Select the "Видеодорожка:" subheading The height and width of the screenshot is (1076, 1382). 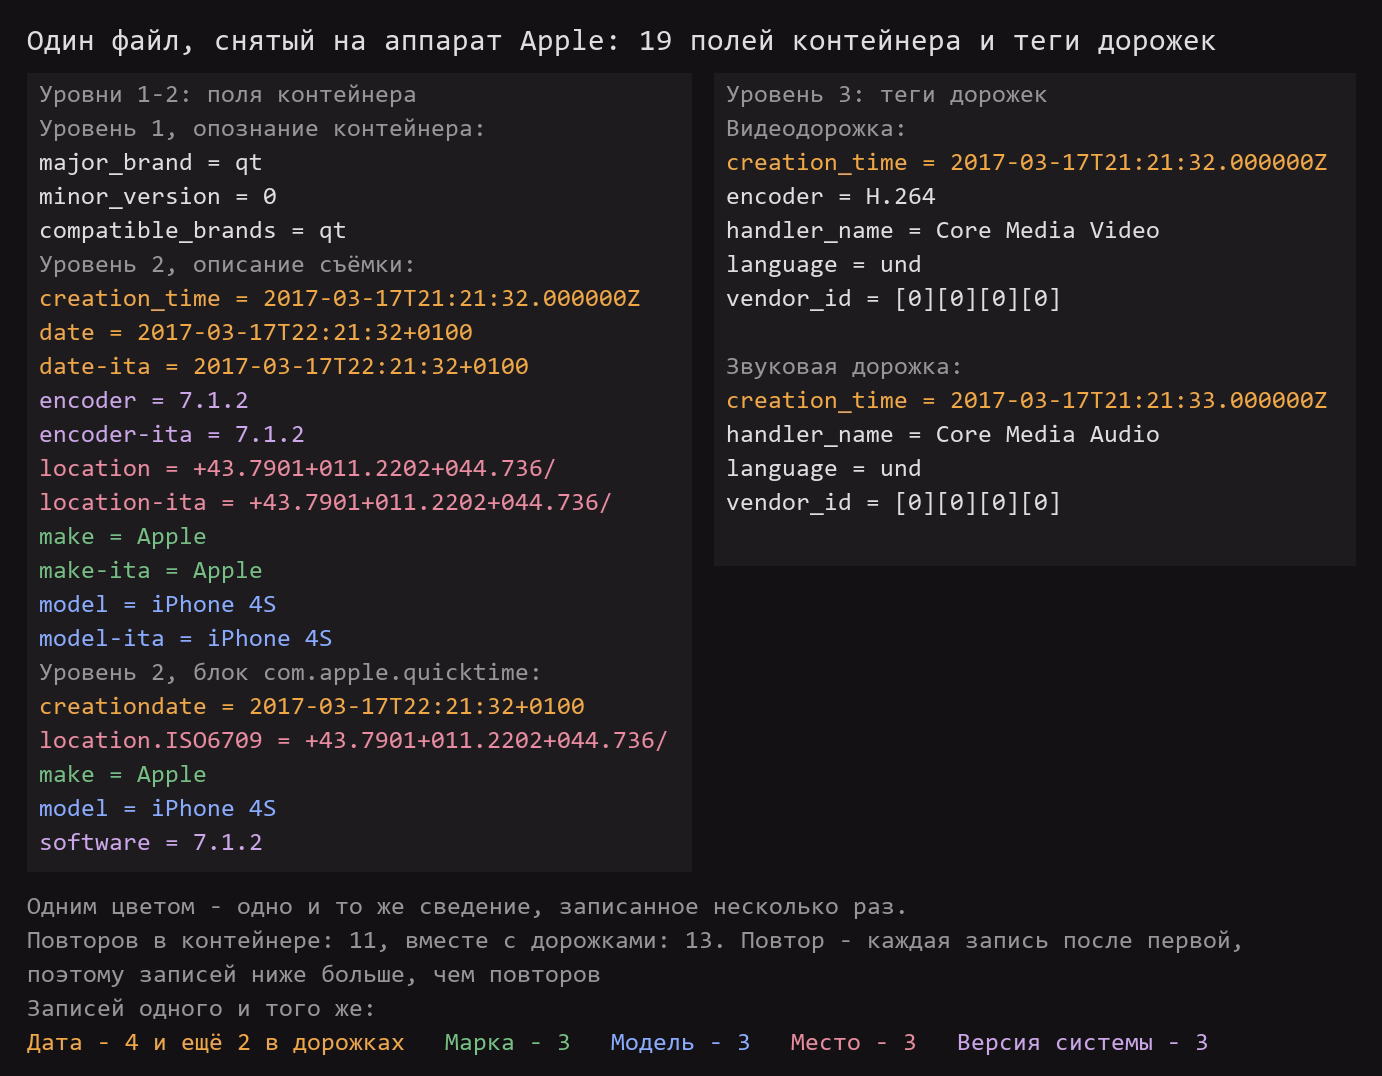pyautogui.click(x=816, y=129)
